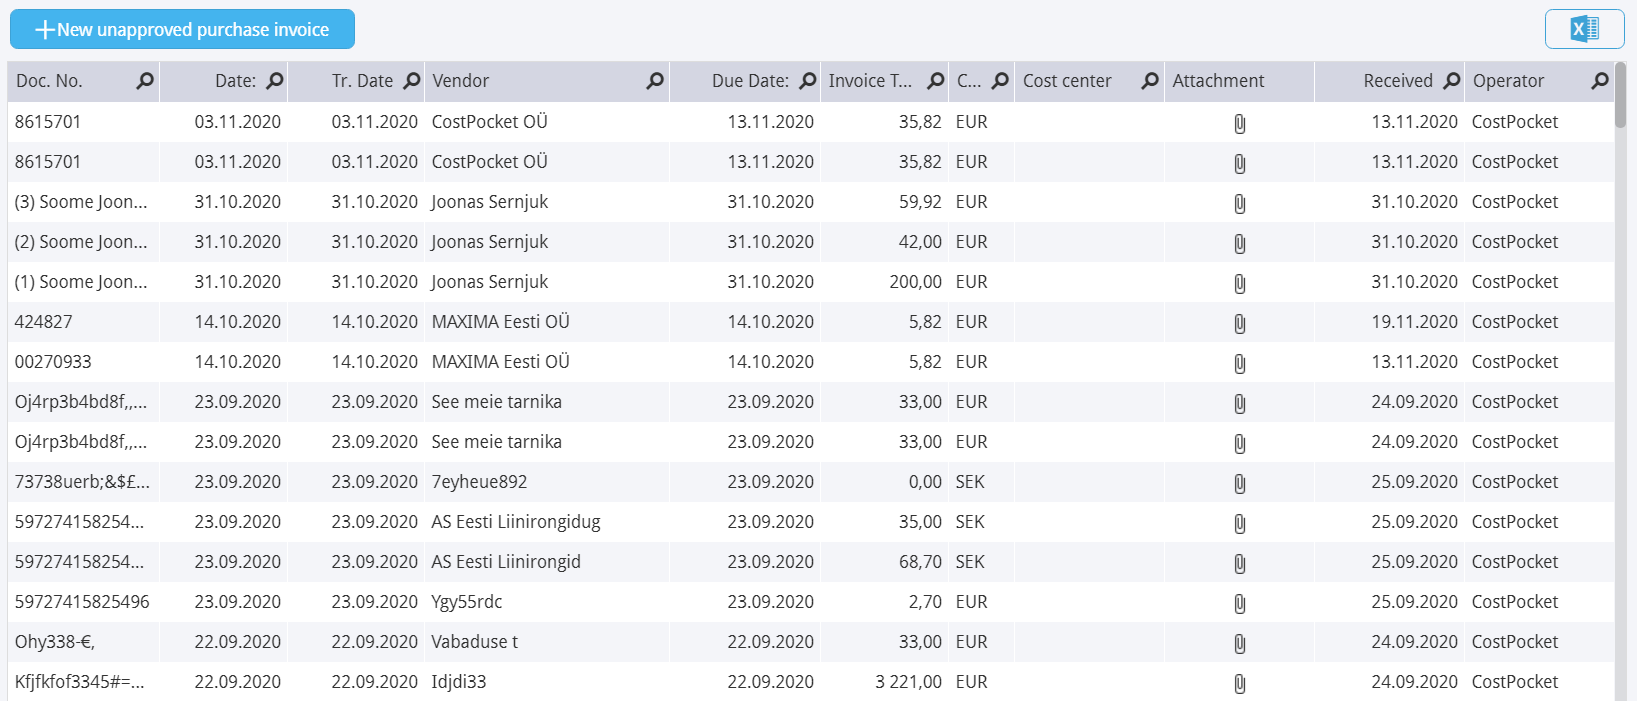
Task: Select vendor AS Eesti Liinirongidug
Action: (516, 522)
